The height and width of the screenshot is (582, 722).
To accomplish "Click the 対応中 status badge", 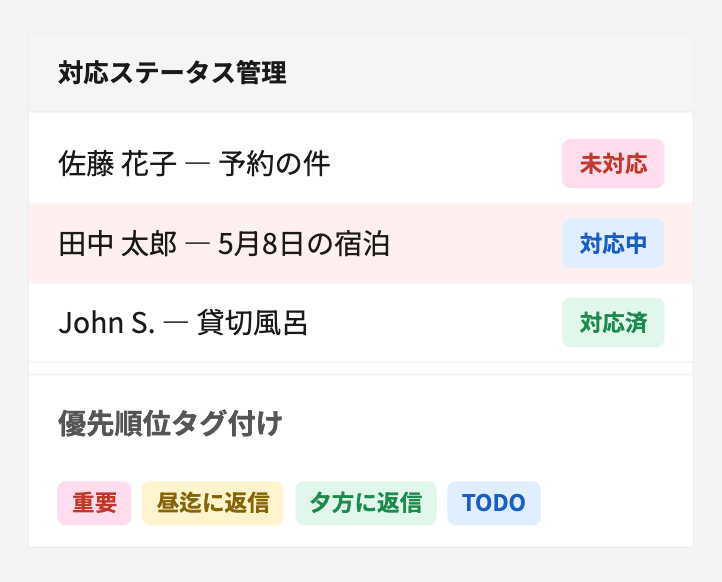I will (613, 243).
